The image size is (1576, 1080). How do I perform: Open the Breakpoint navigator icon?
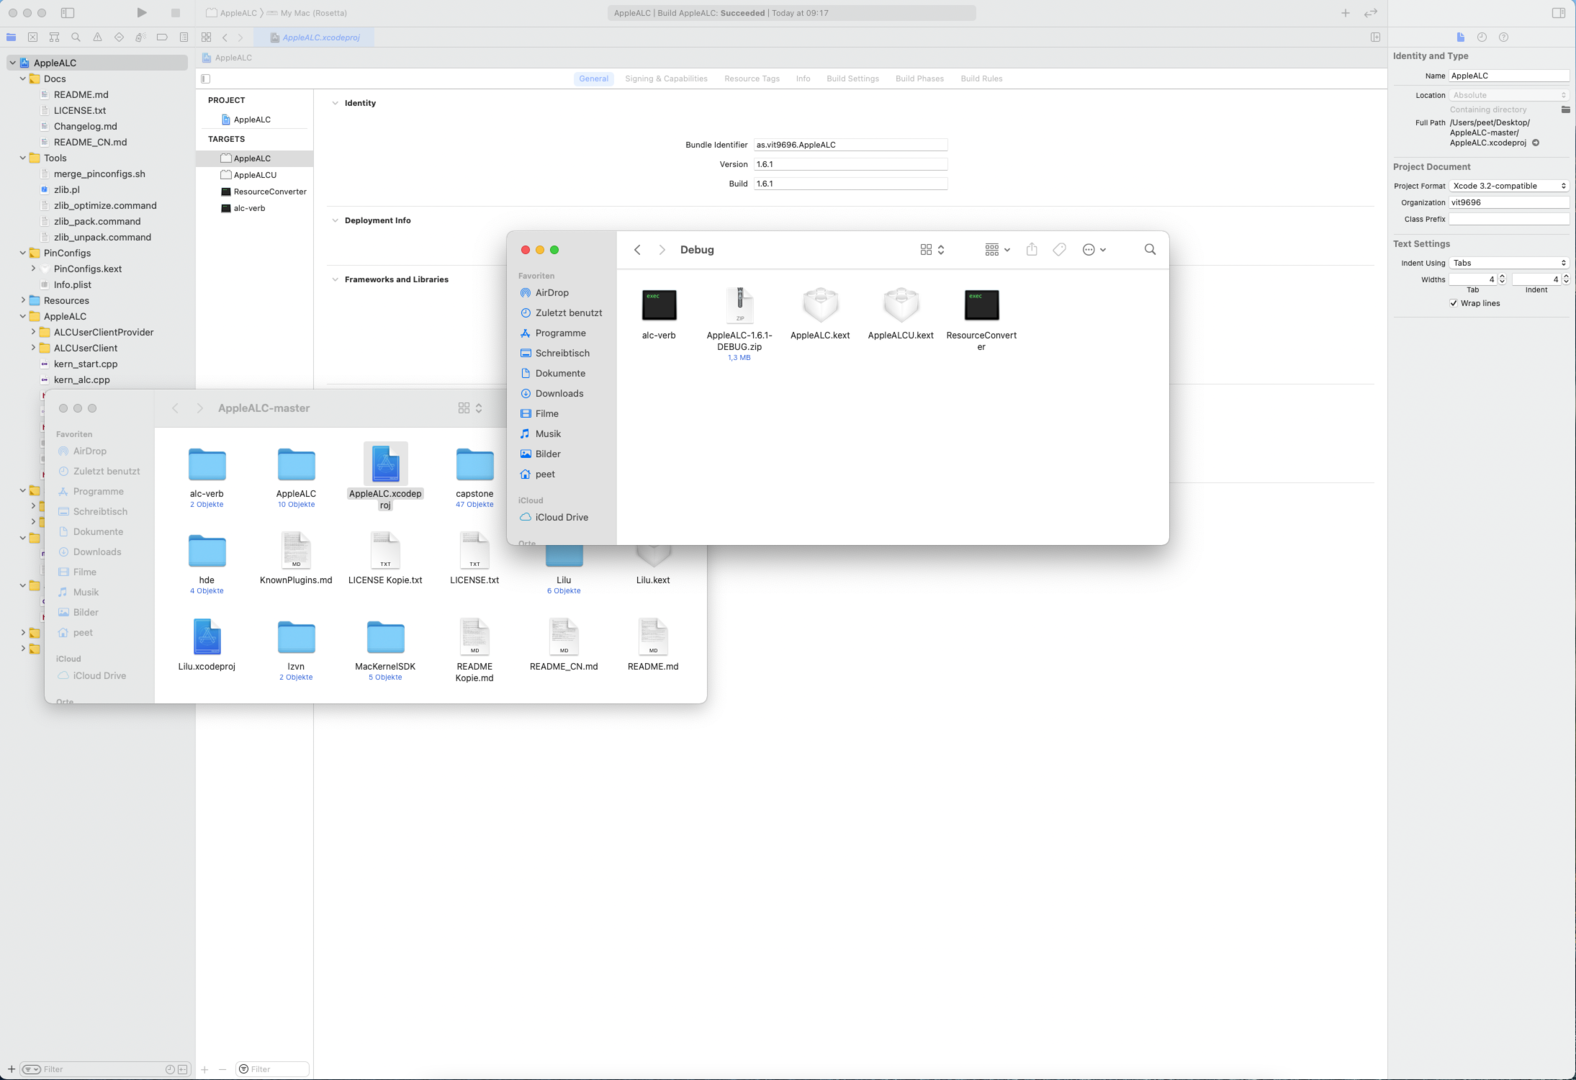click(x=162, y=37)
